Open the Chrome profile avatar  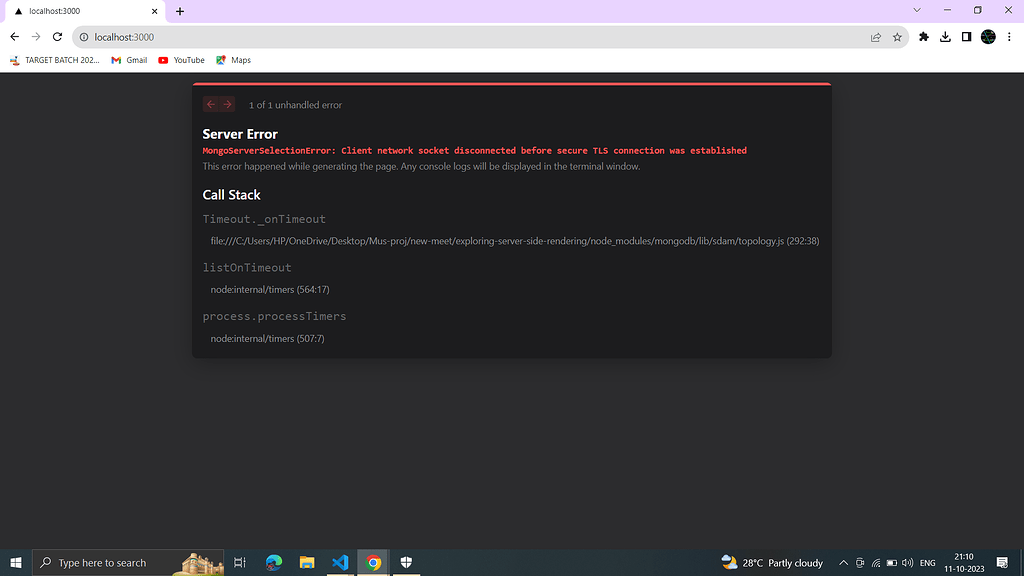(988, 37)
